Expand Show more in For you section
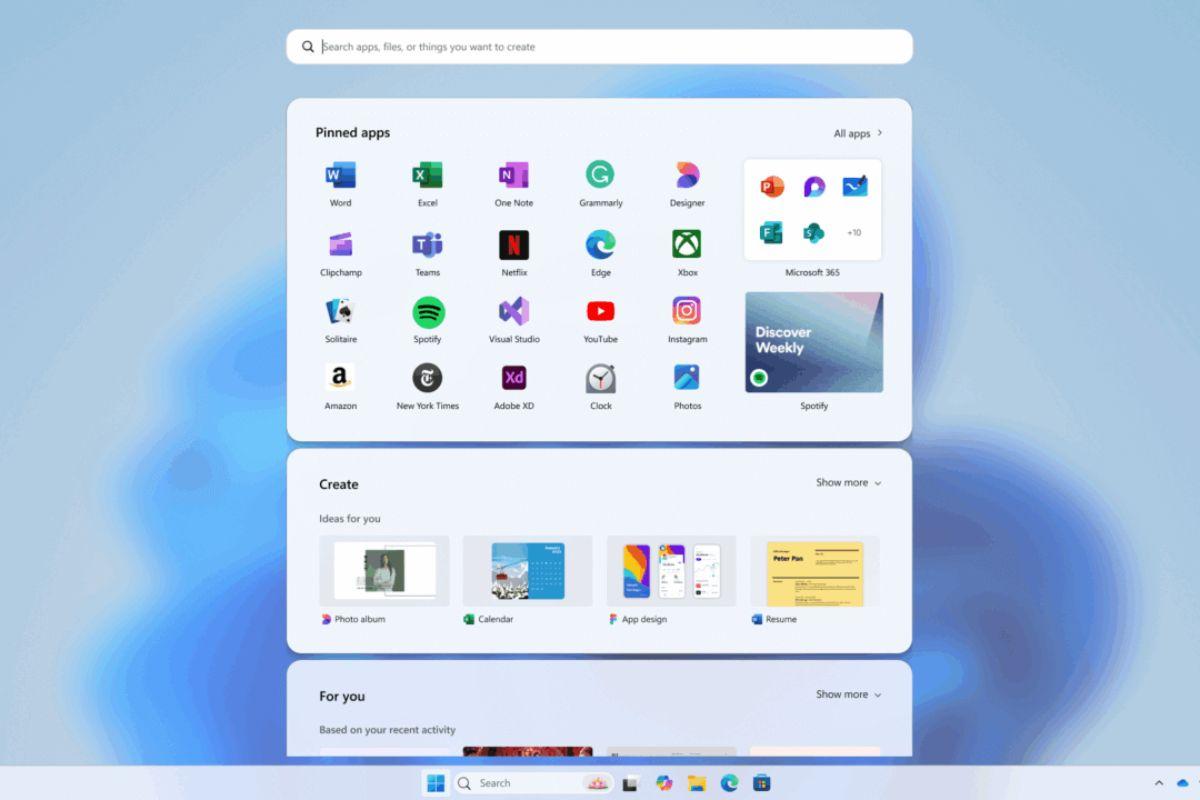1200x800 pixels. point(848,694)
